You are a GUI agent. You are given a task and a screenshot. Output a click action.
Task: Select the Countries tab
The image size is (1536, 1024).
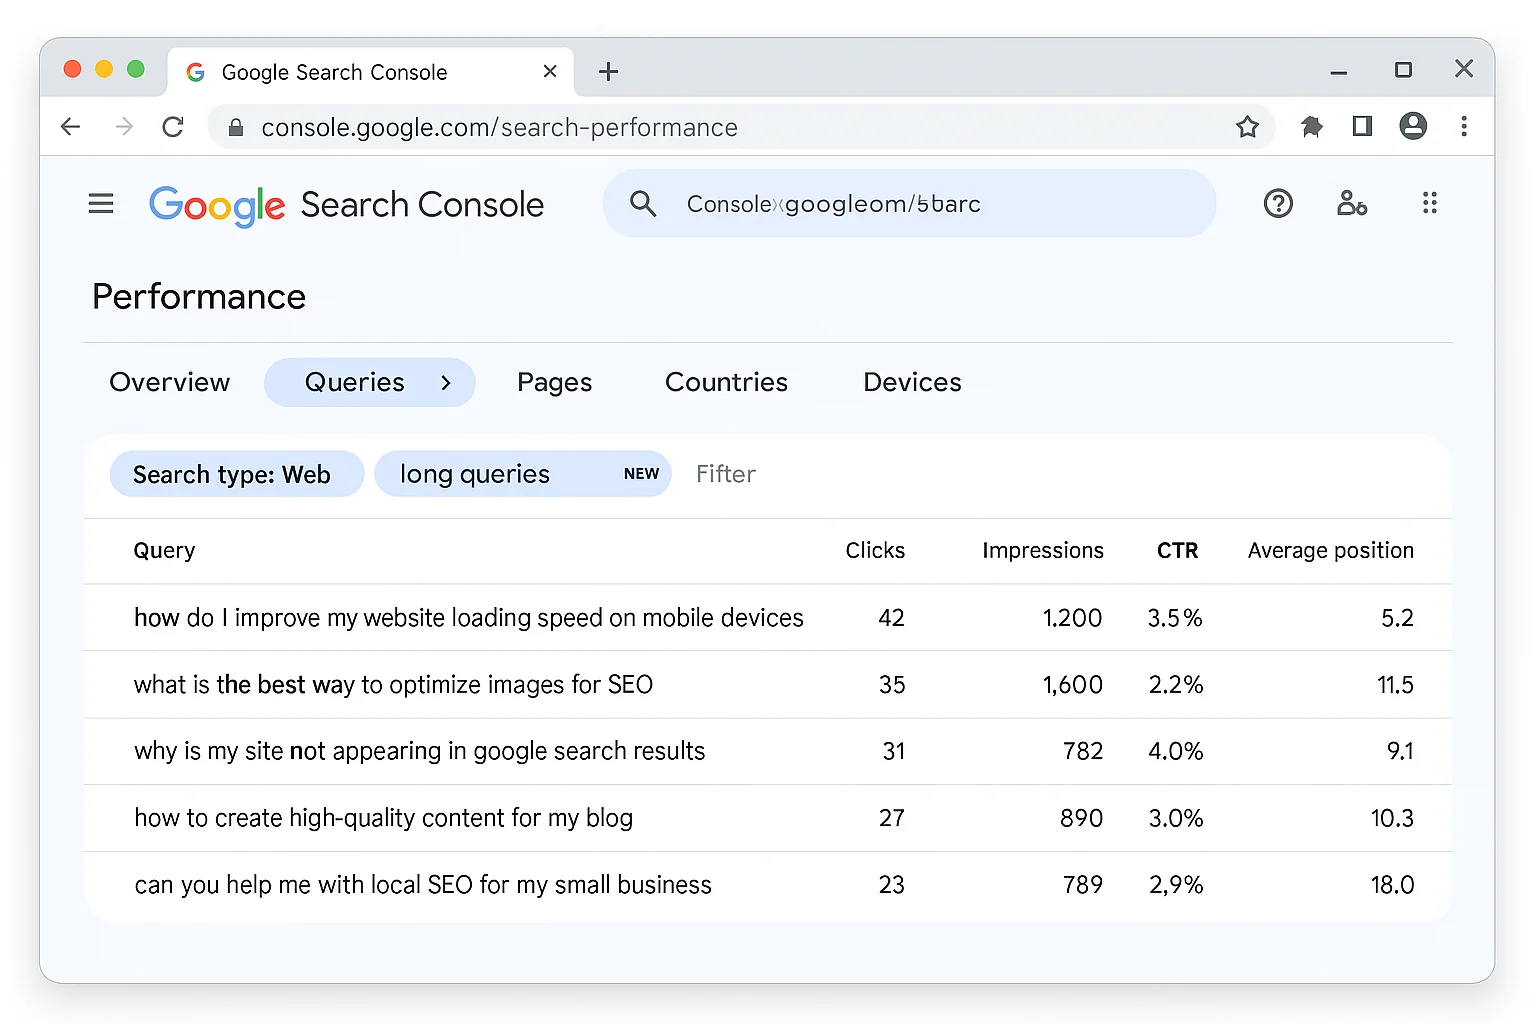(x=726, y=382)
